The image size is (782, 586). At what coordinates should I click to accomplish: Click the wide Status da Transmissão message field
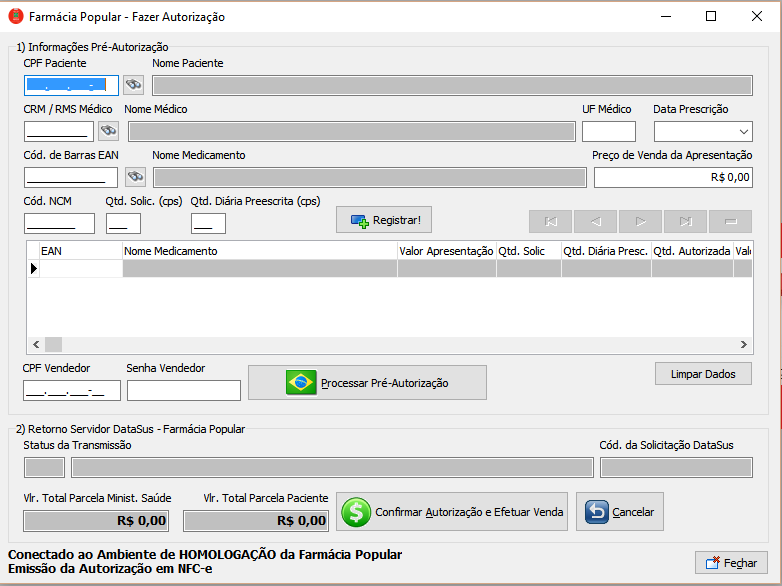pos(332,468)
